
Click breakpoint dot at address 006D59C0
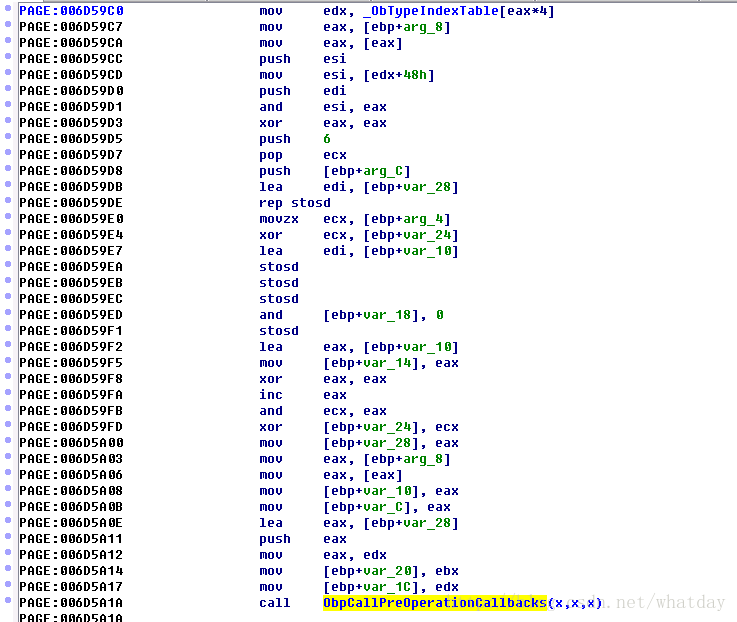(x=8, y=8)
